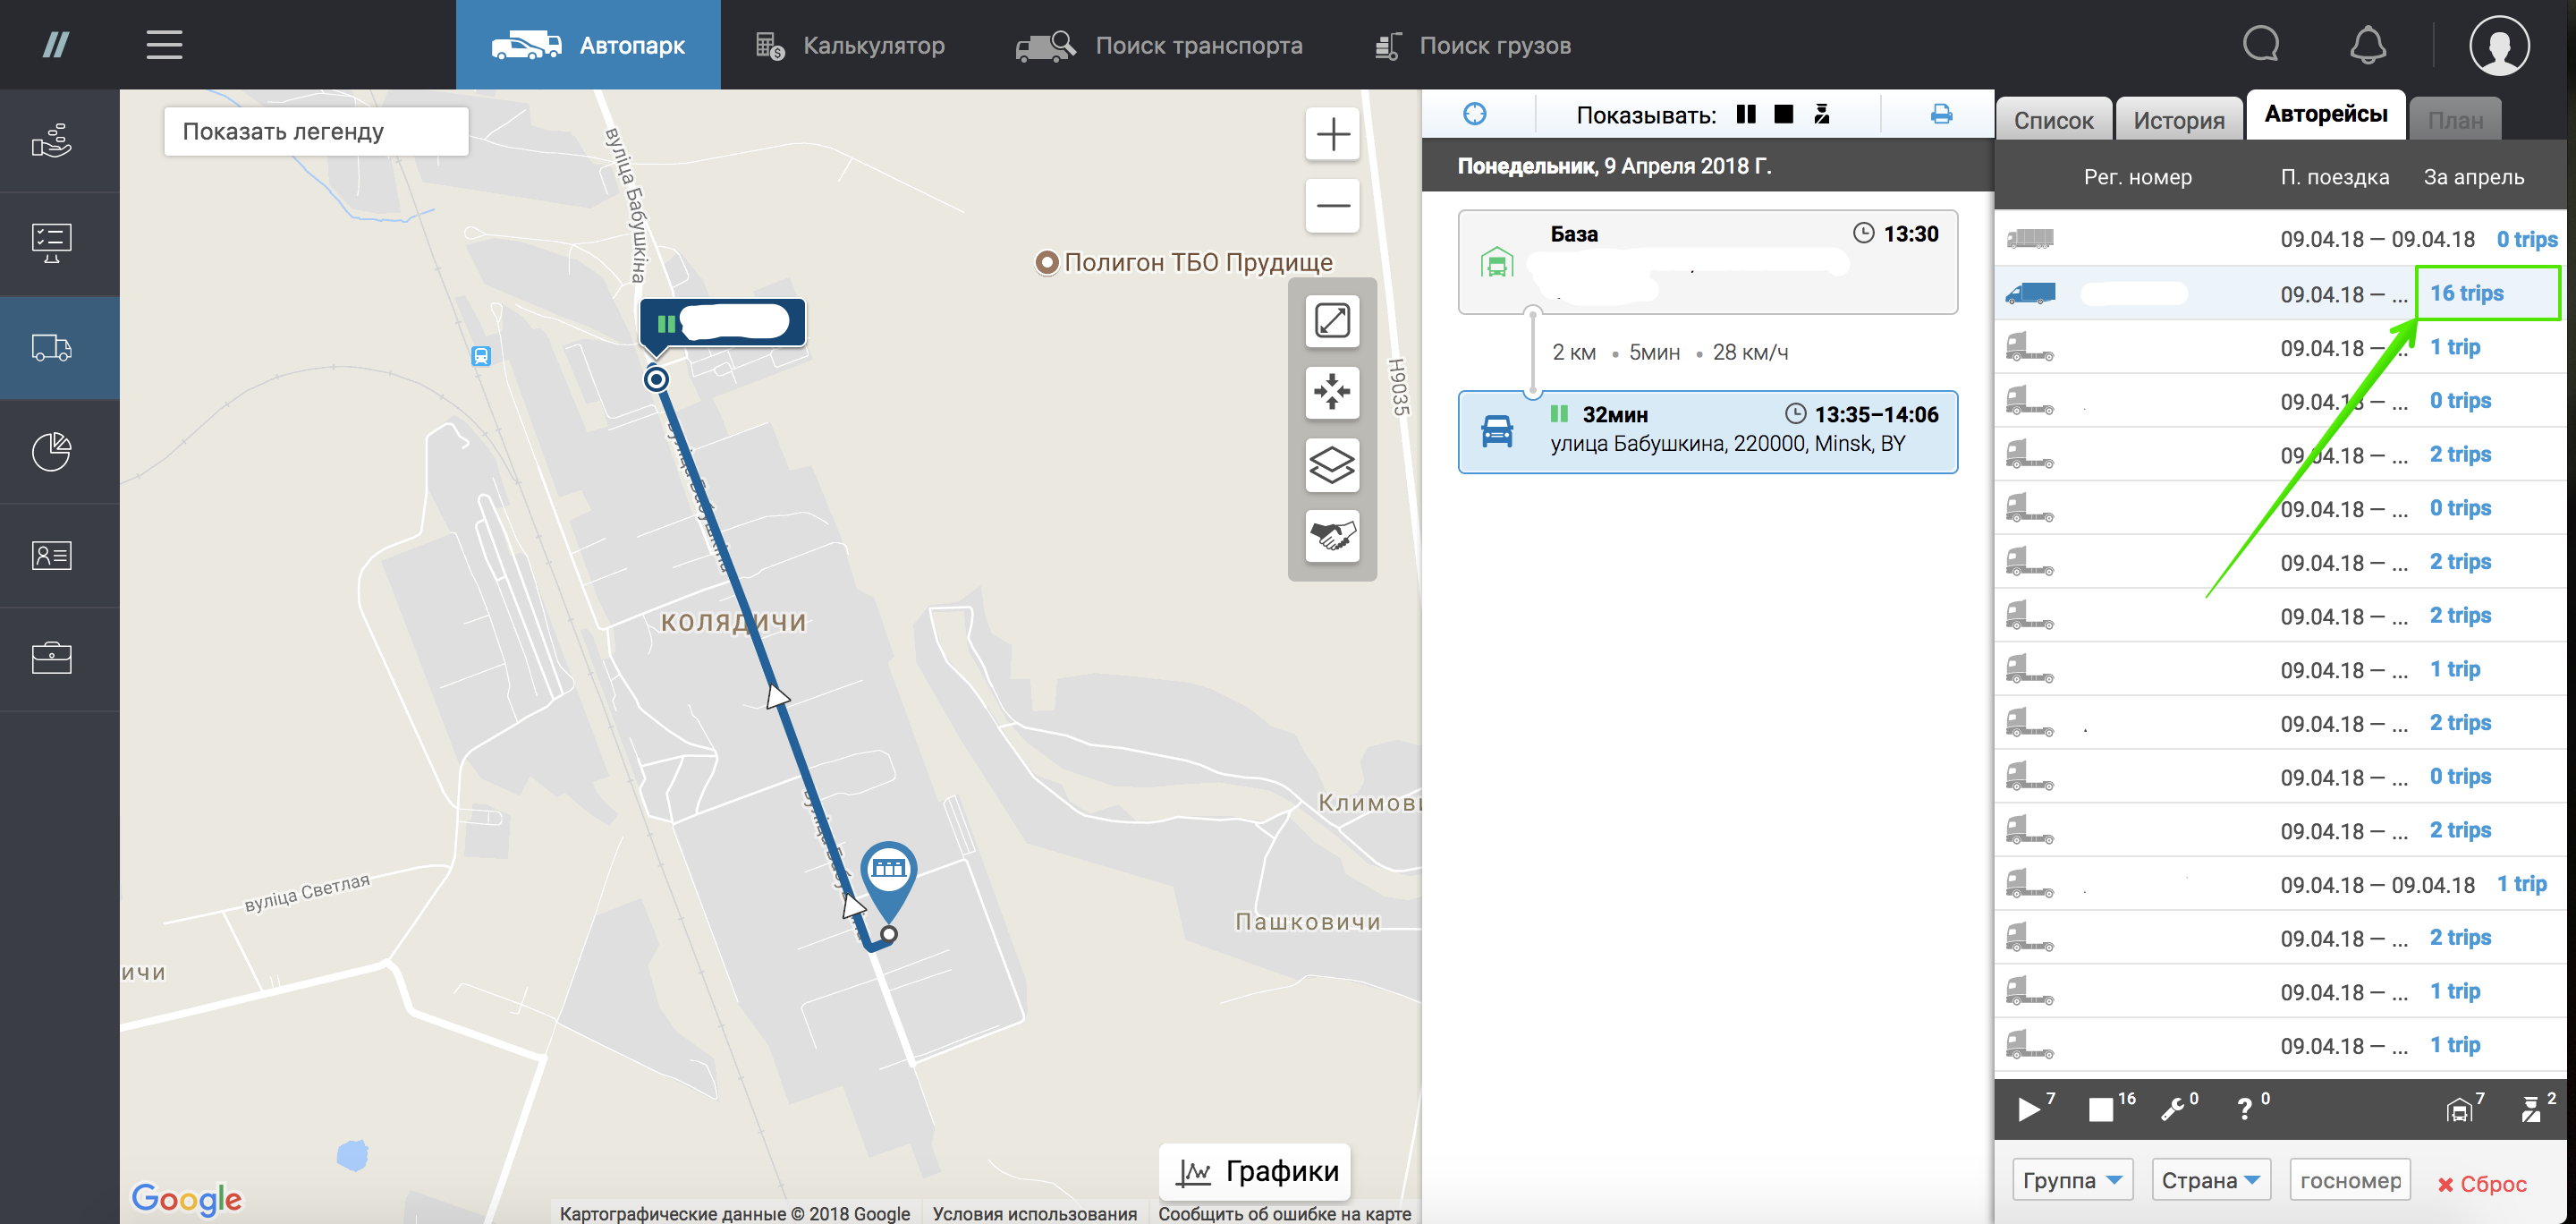The width and height of the screenshot is (2576, 1224).
Task: Open the notifications bell
Action: click(2367, 45)
